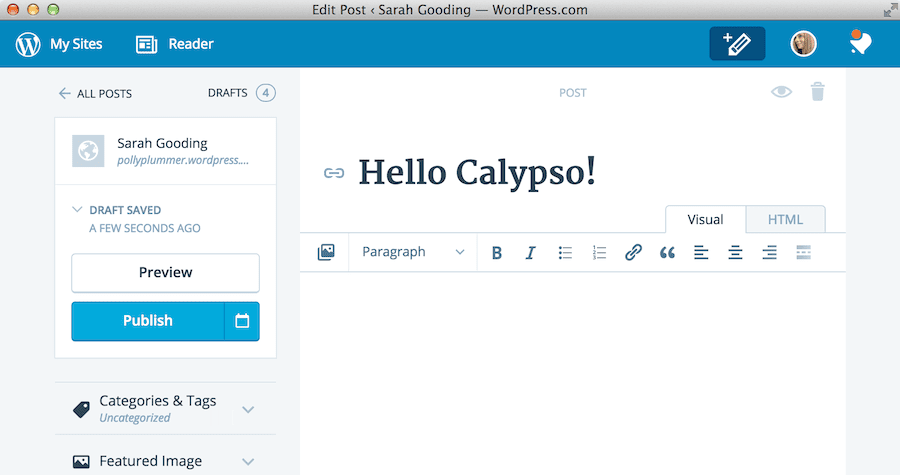Open the schedule calendar icon beside Publish
The image size is (900, 475).
[x=242, y=321]
